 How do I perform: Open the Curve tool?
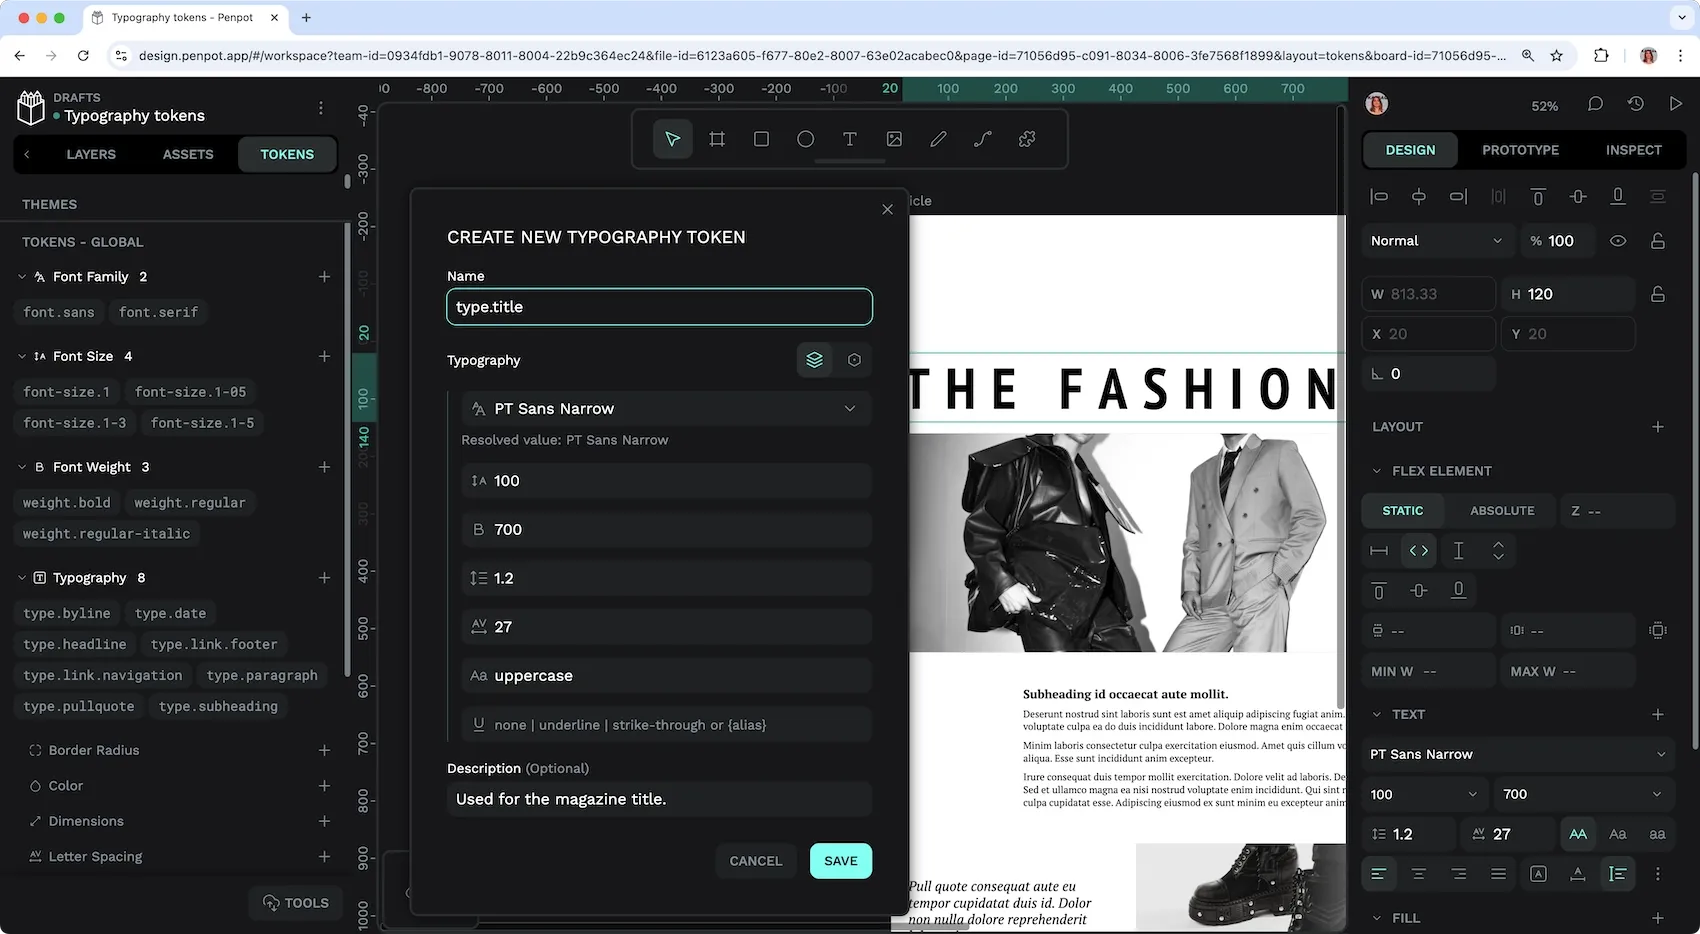pos(982,139)
